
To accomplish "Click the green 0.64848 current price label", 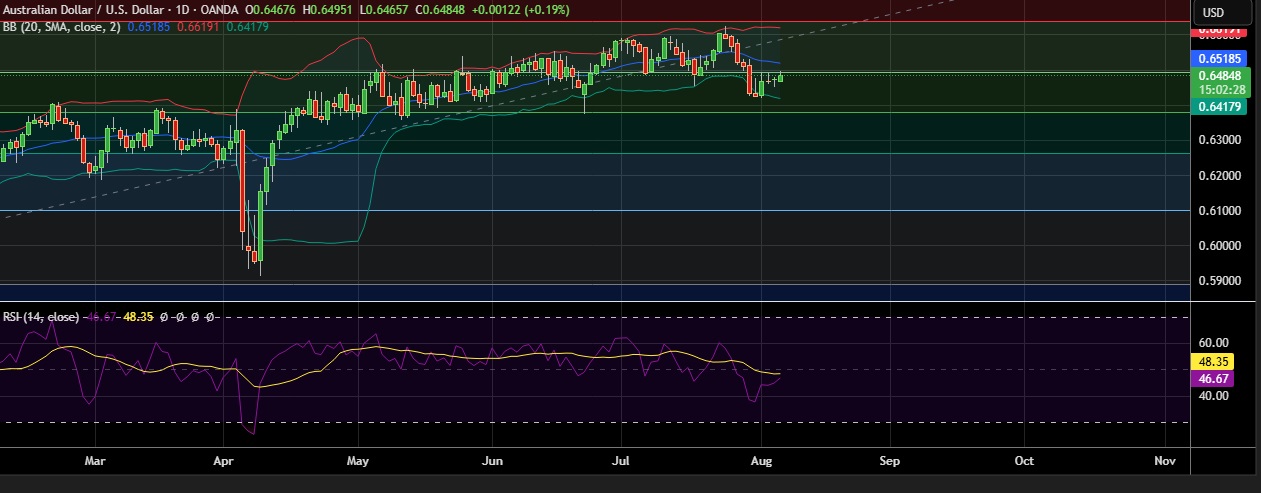I will [1220, 75].
